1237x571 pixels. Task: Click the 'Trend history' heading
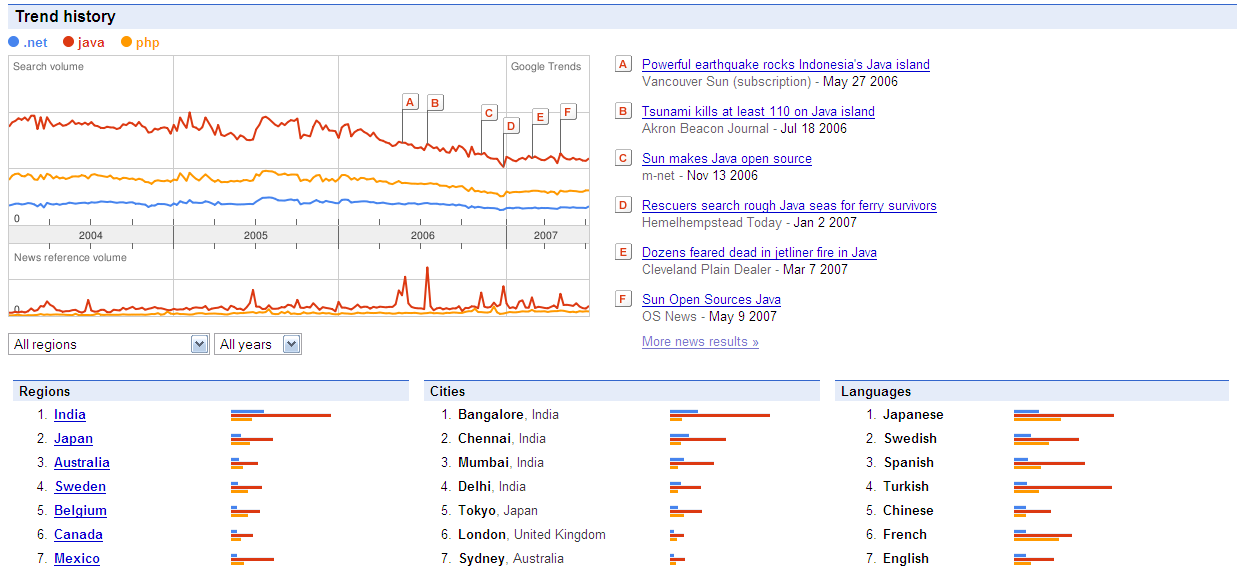point(65,17)
